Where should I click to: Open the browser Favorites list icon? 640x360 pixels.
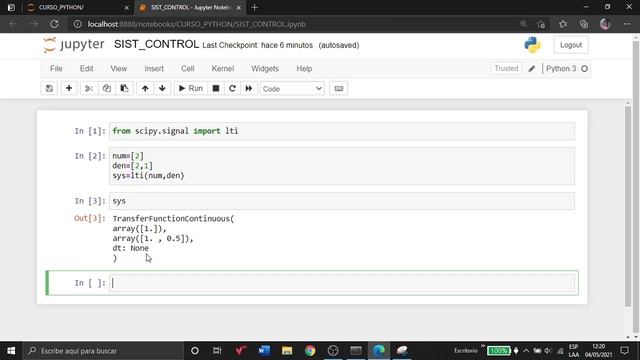click(x=563, y=24)
